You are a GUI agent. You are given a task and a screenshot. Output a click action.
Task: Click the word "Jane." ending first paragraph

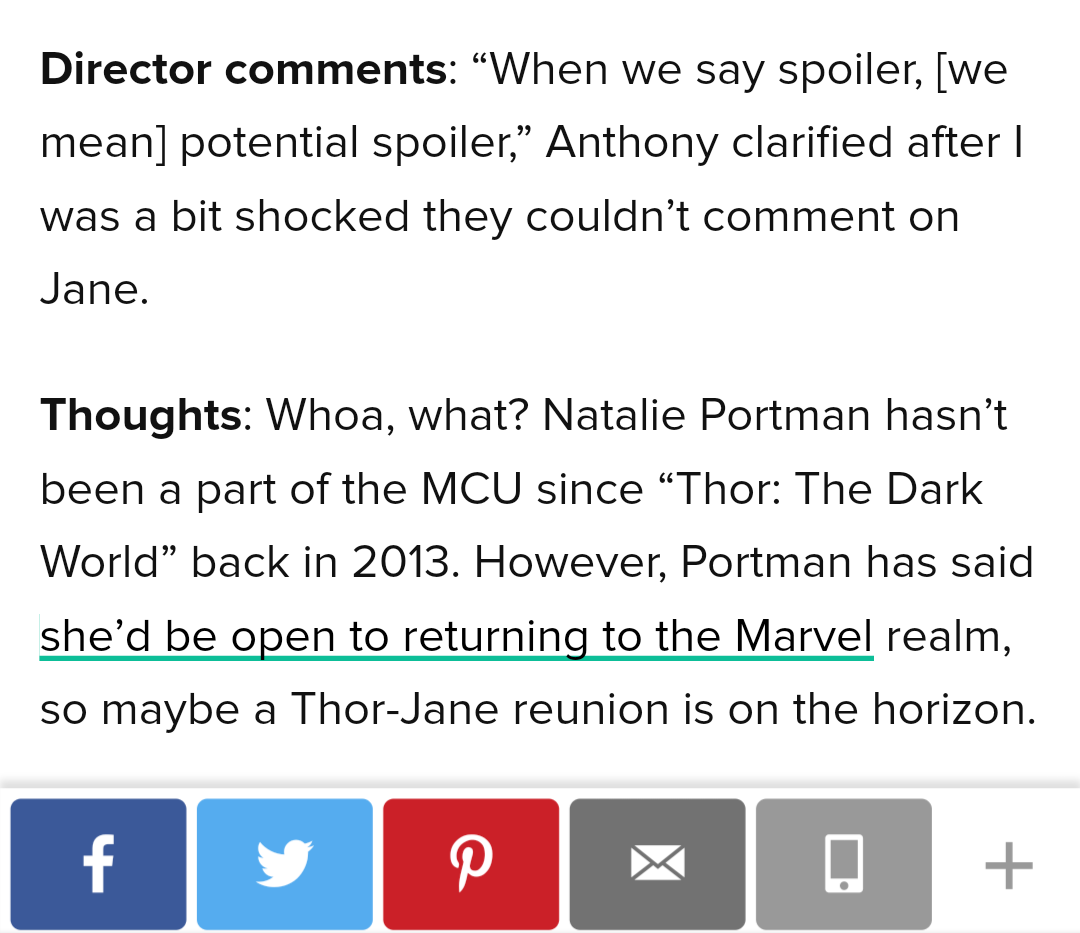[x=94, y=290]
